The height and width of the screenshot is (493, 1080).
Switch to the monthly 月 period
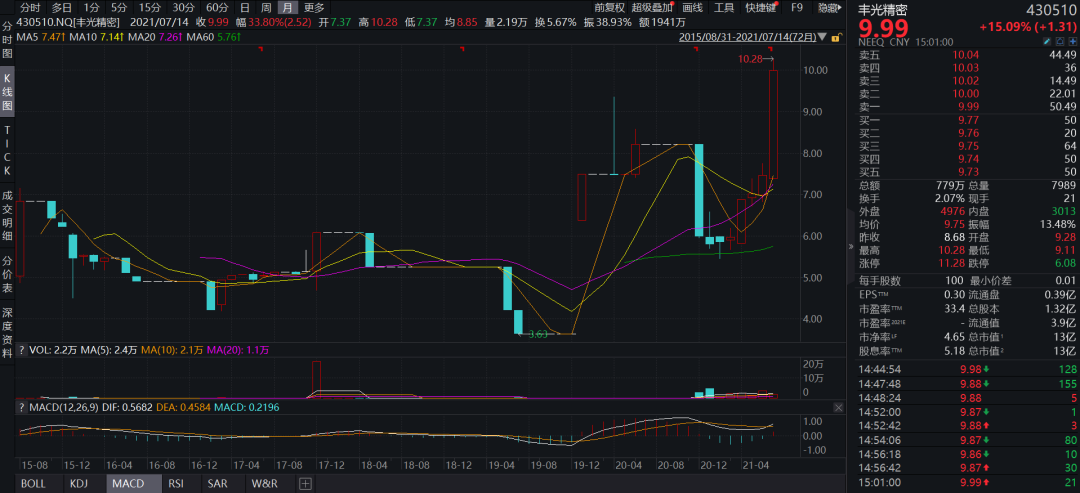(288, 7)
